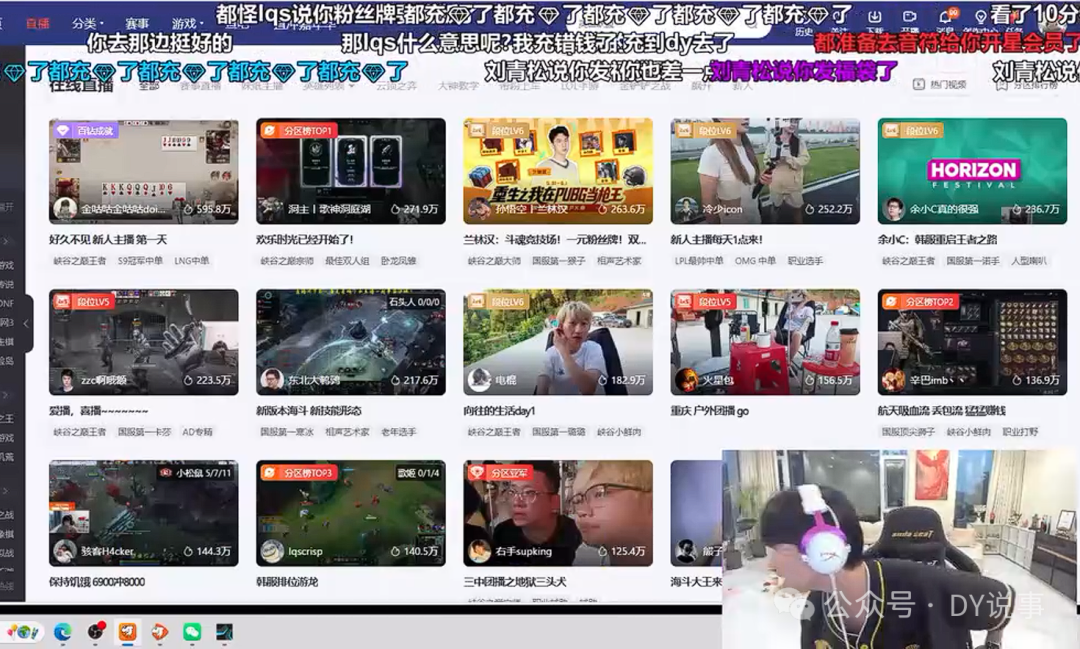The height and width of the screenshot is (649, 1080).
Task: Click the active orange Huya taskbar icon
Action: tap(127, 631)
